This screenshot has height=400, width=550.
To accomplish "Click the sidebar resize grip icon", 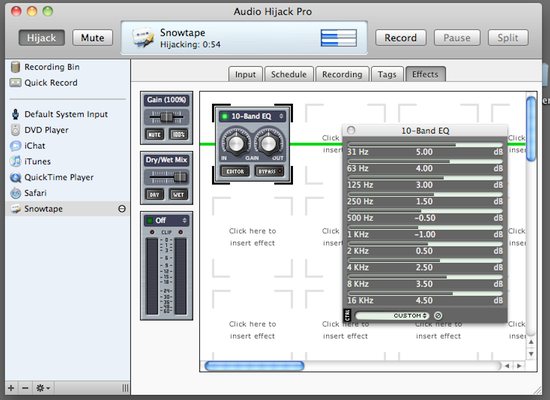I will pos(125,388).
